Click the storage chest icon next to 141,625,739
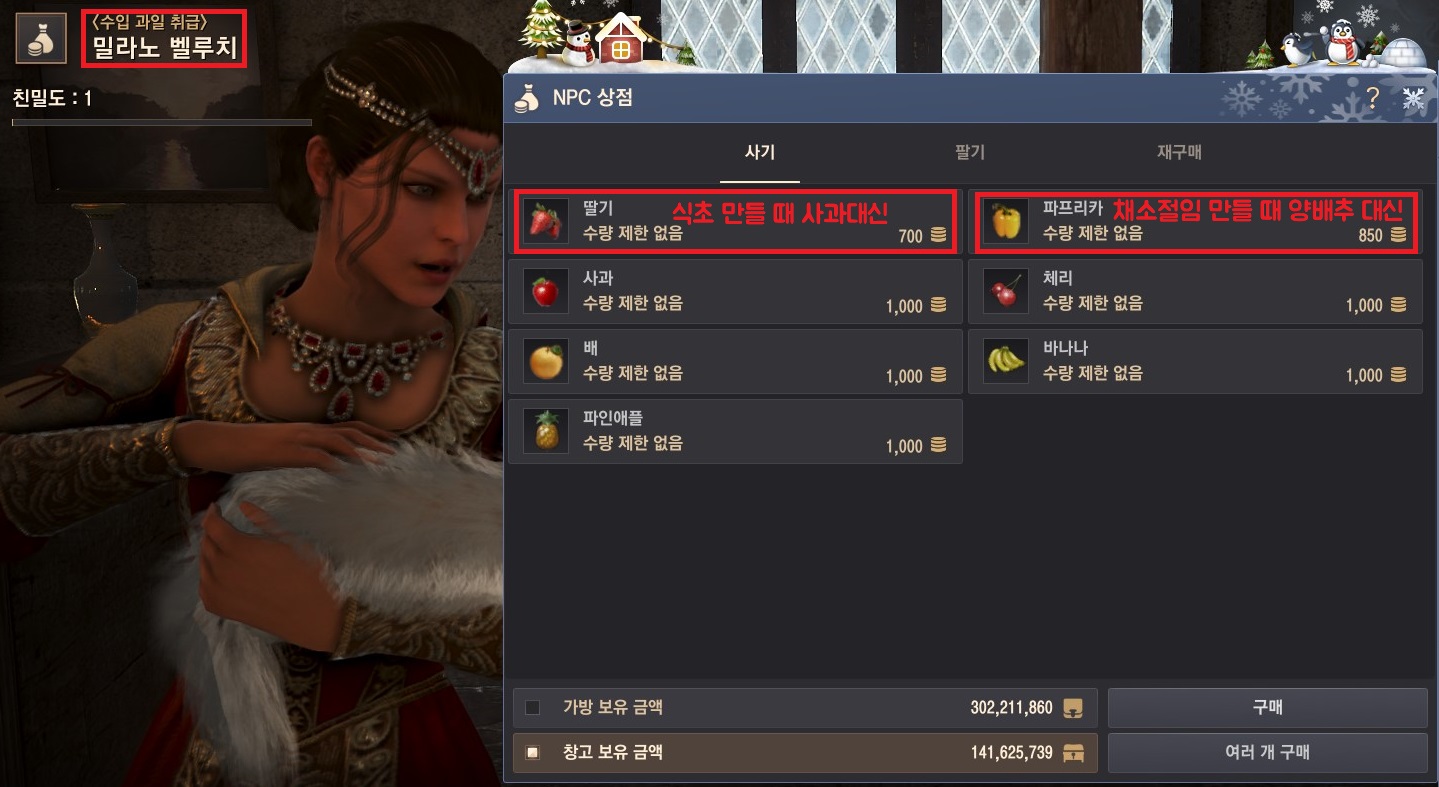The image size is (1439, 787). tap(1074, 752)
